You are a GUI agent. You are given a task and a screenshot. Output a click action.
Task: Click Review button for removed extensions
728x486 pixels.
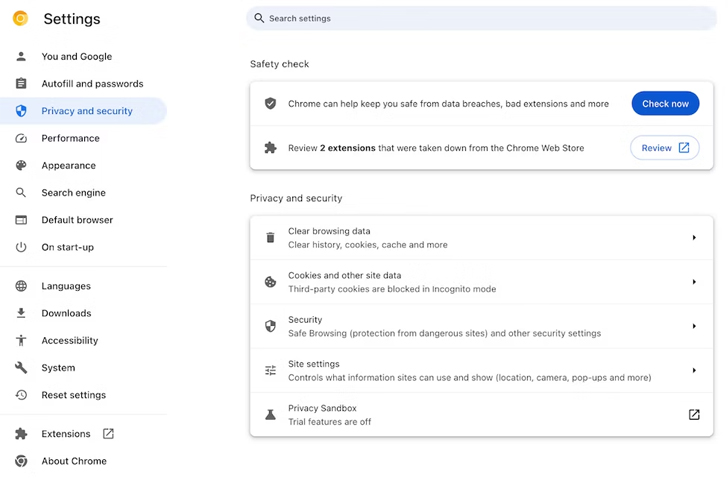click(664, 148)
